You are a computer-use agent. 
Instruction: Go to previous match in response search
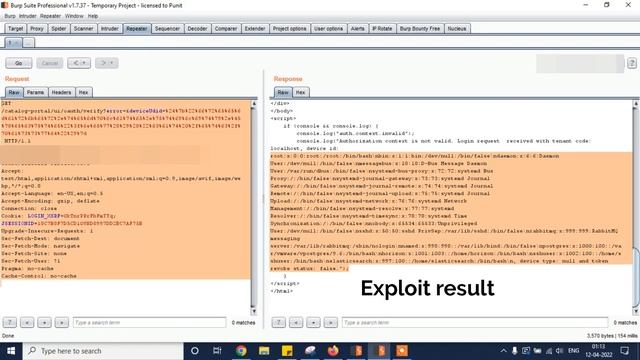pos(296,322)
